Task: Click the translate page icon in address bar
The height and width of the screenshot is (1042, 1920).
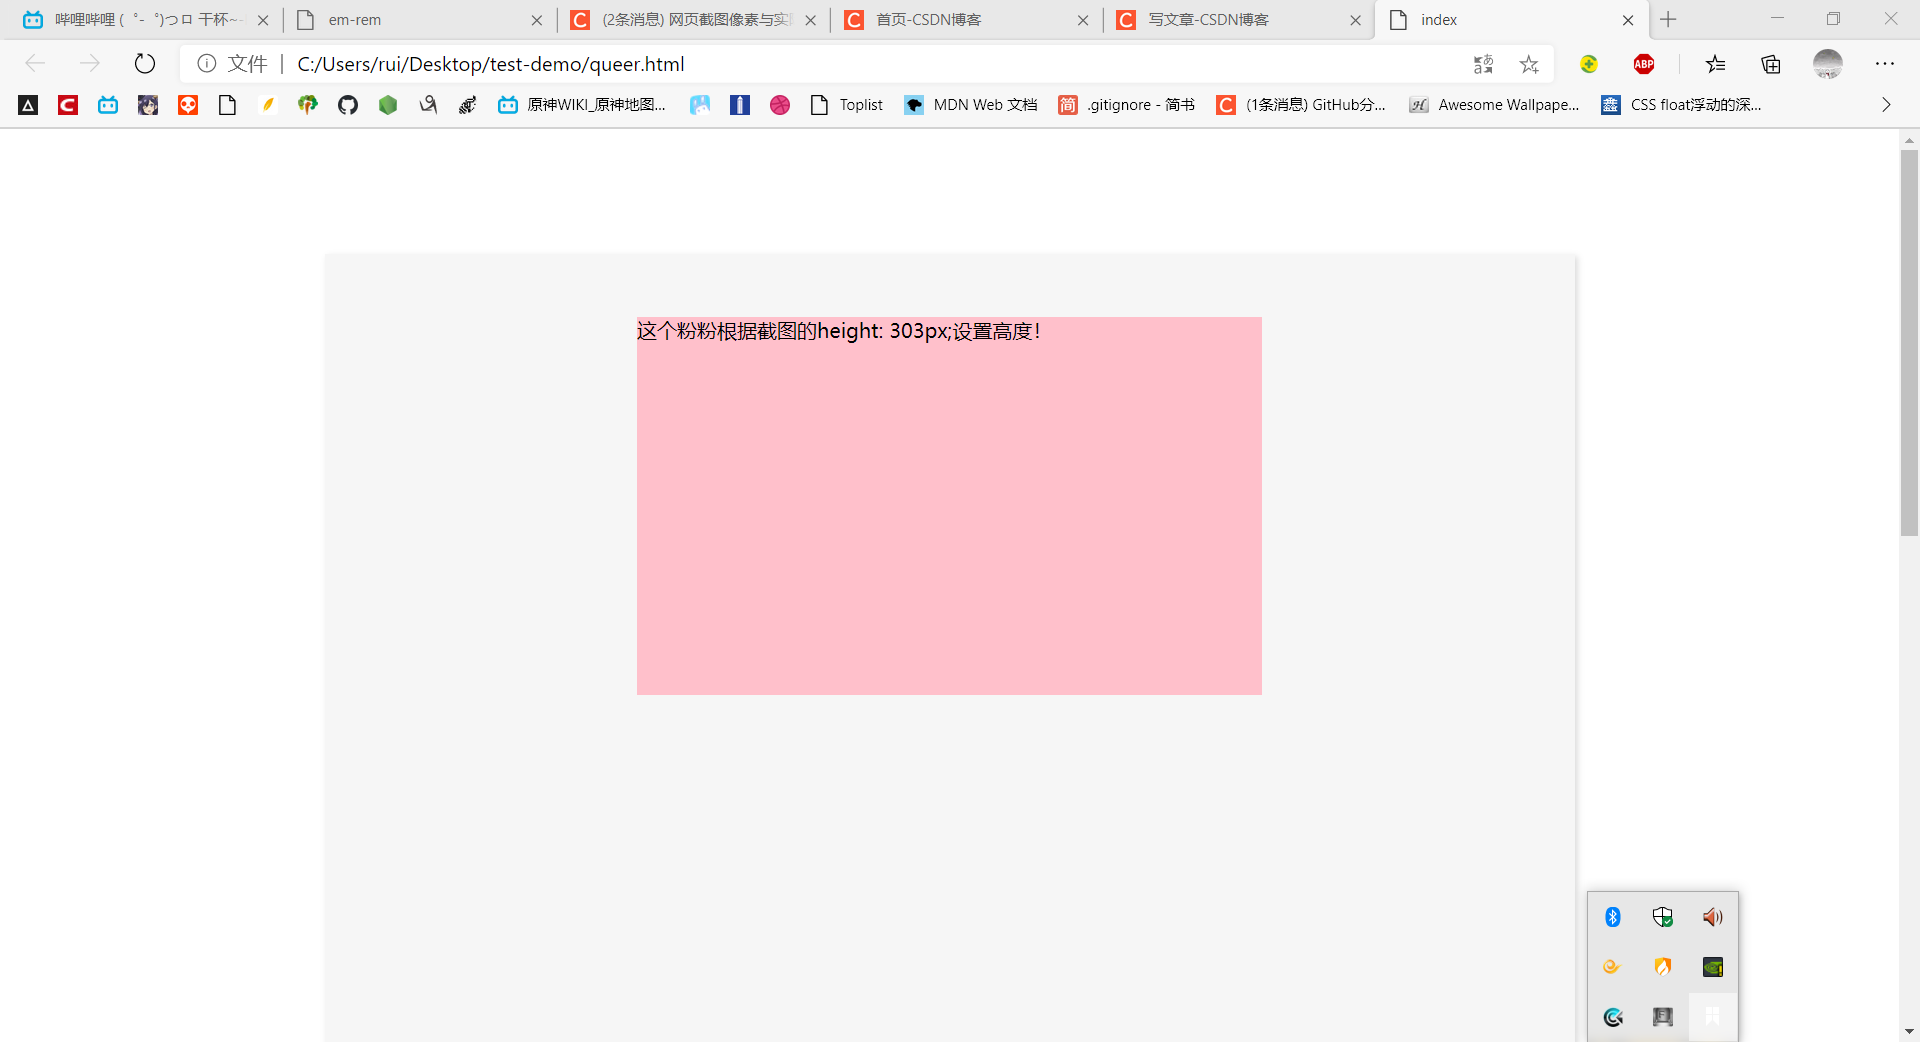Action: (x=1484, y=64)
